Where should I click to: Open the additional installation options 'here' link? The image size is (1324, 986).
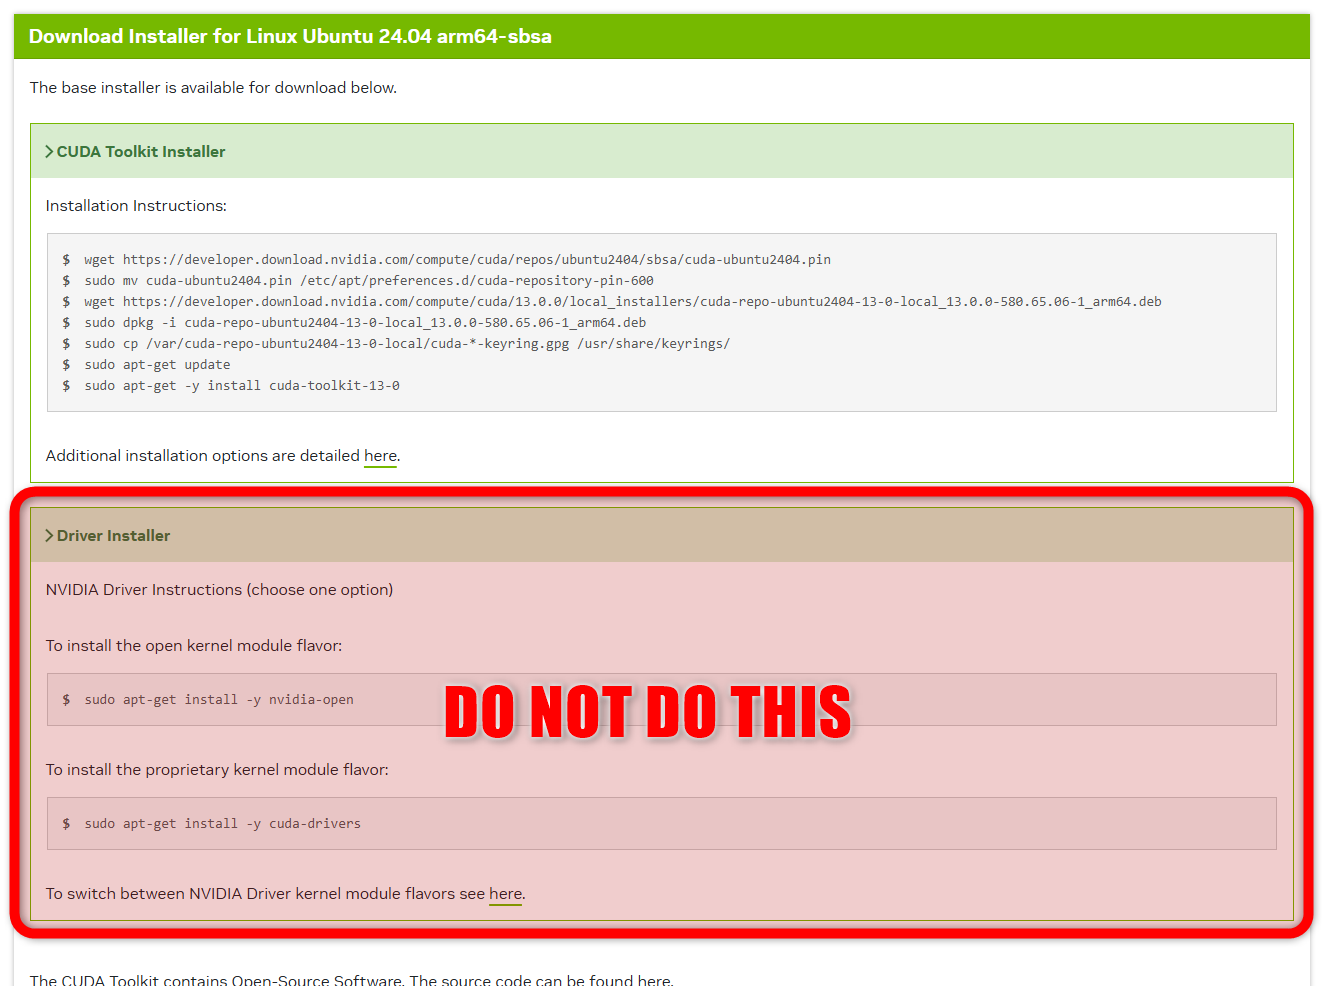pyautogui.click(x=380, y=456)
